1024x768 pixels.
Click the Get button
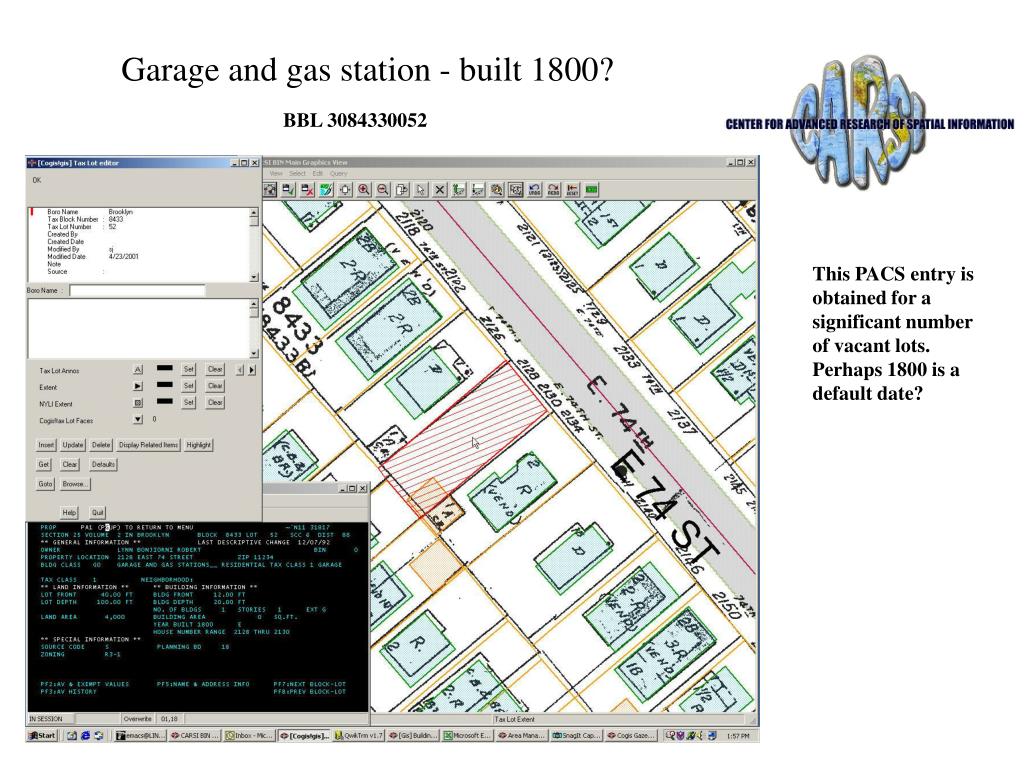tap(44, 464)
